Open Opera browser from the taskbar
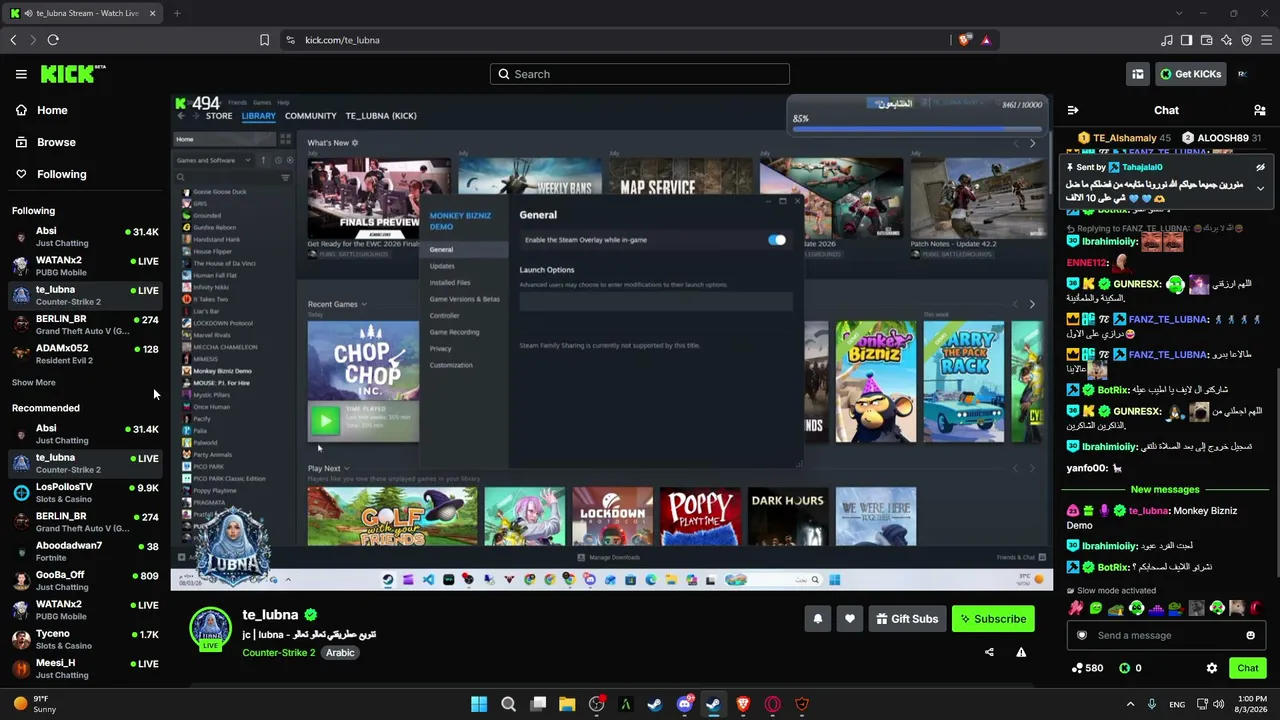Screen dimensions: 1280x720 (772, 704)
